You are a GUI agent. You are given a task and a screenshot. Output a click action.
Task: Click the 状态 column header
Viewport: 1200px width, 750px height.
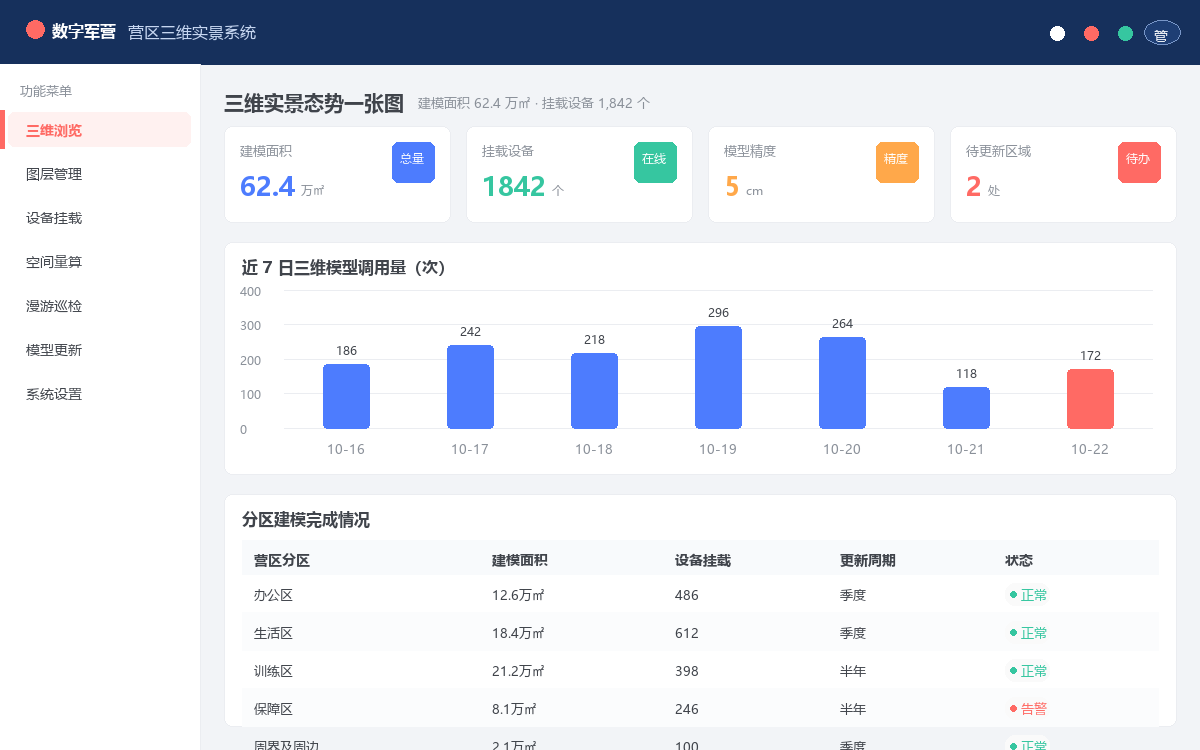pyautogui.click(x=1019, y=561)
